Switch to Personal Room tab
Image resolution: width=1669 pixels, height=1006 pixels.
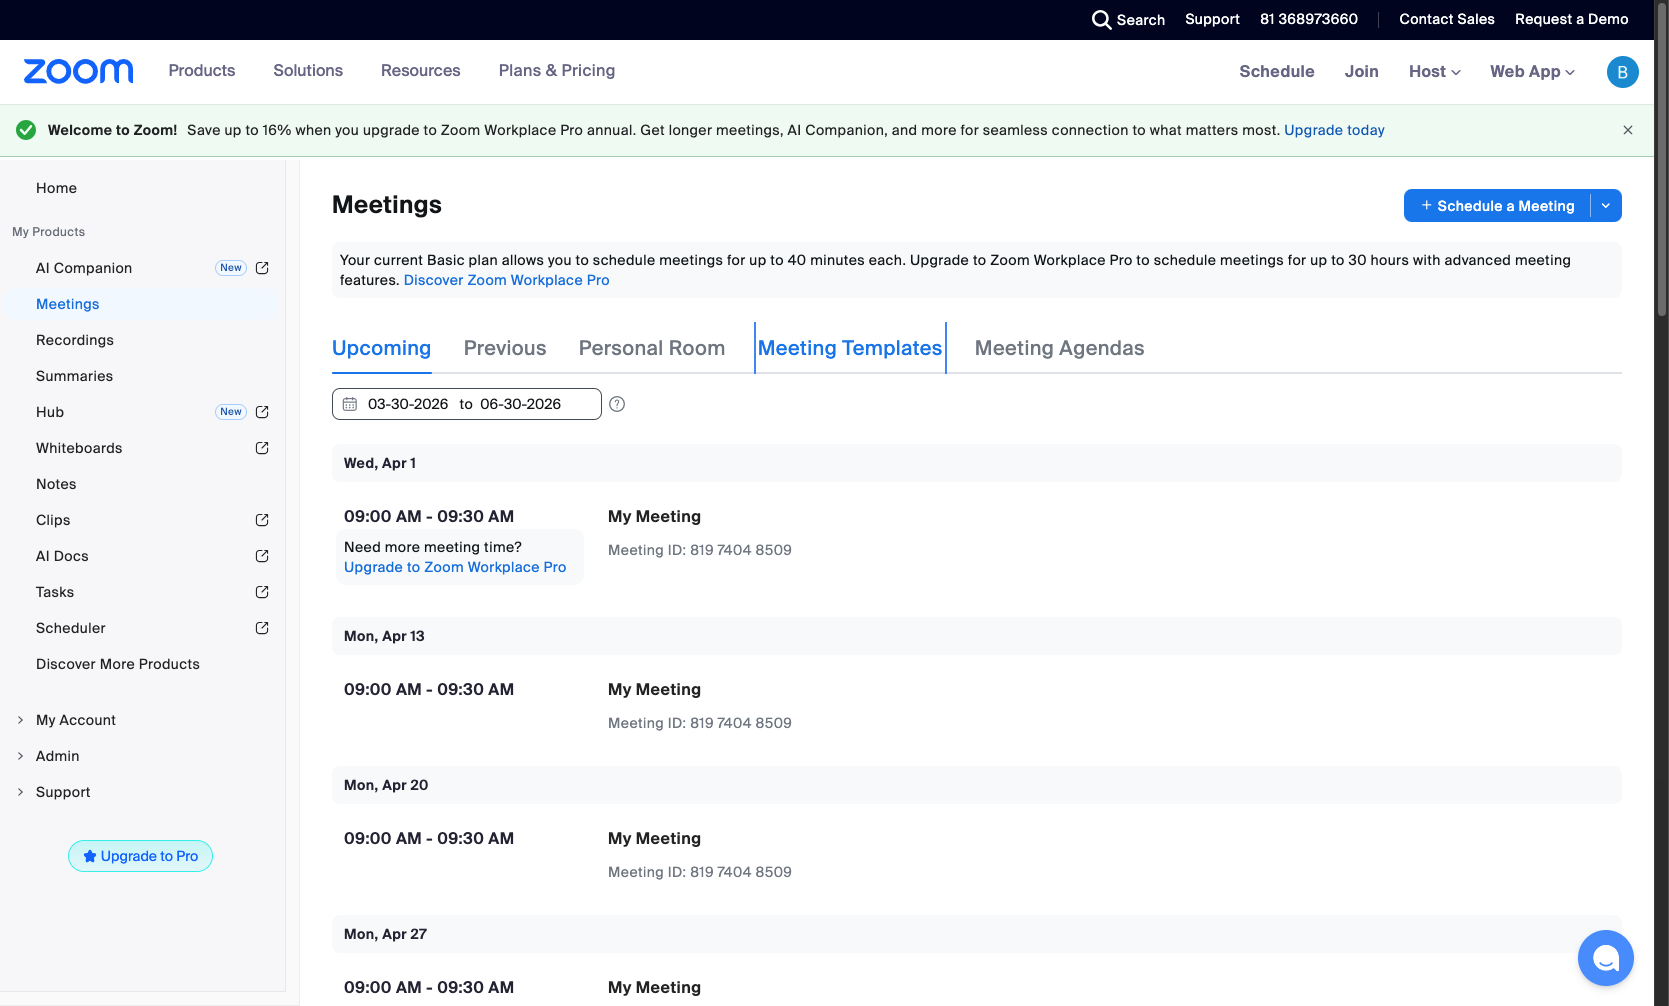pyautogui.click(x=652, y=348)
